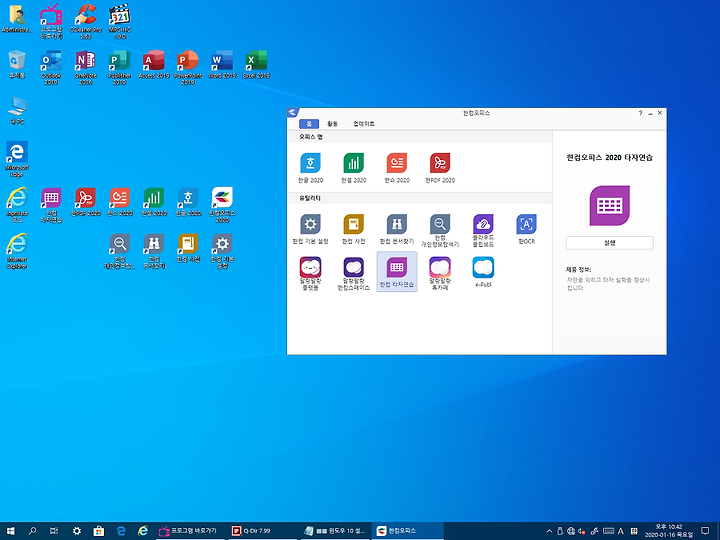This screenshot has height=540, width=720.
Task: Select 한컴 사전 shortcut on the desktop
Action: 188,248
